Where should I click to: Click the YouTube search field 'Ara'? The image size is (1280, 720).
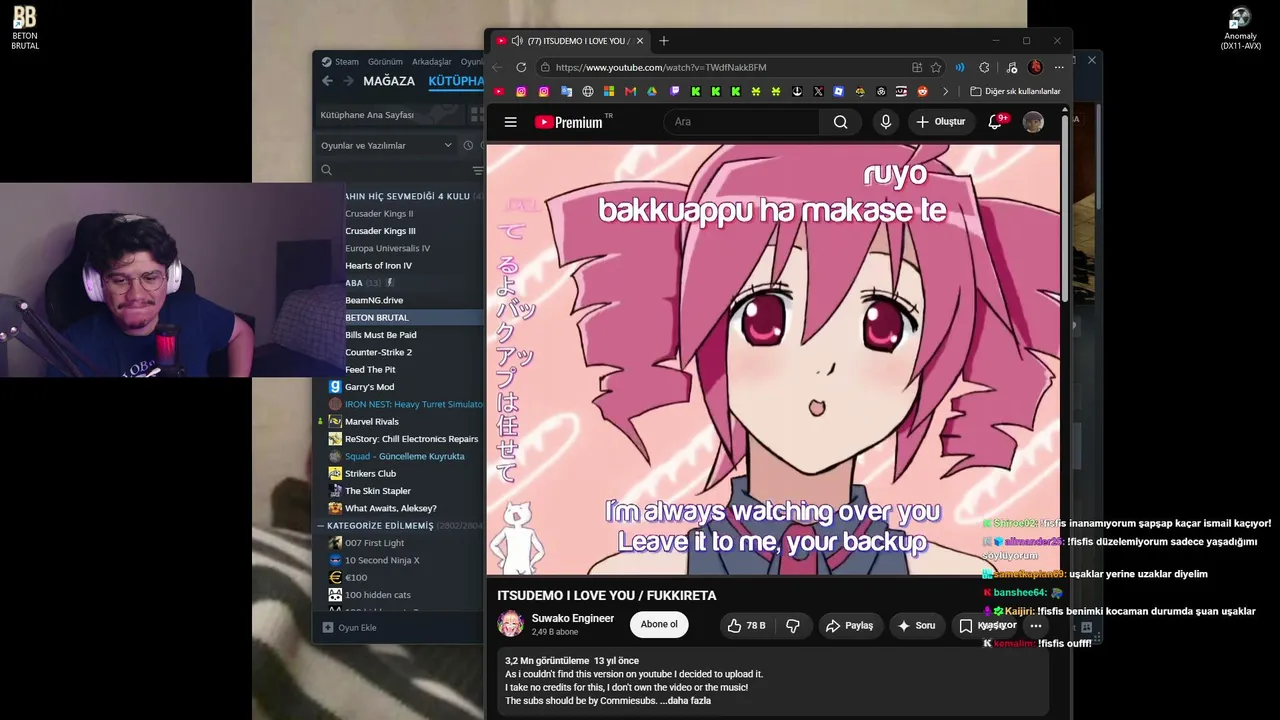742,122
